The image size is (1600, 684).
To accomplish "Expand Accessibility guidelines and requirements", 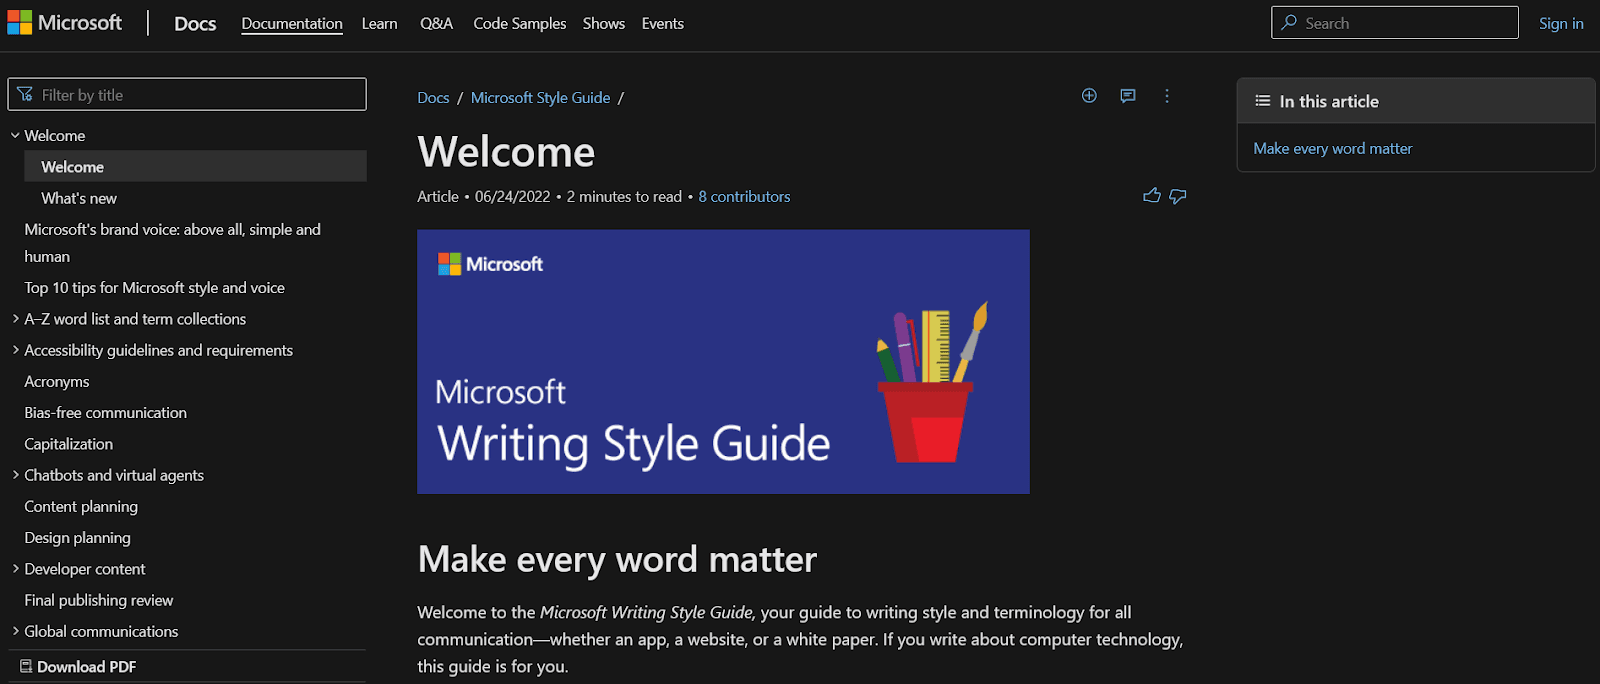I will coord(15,350).
